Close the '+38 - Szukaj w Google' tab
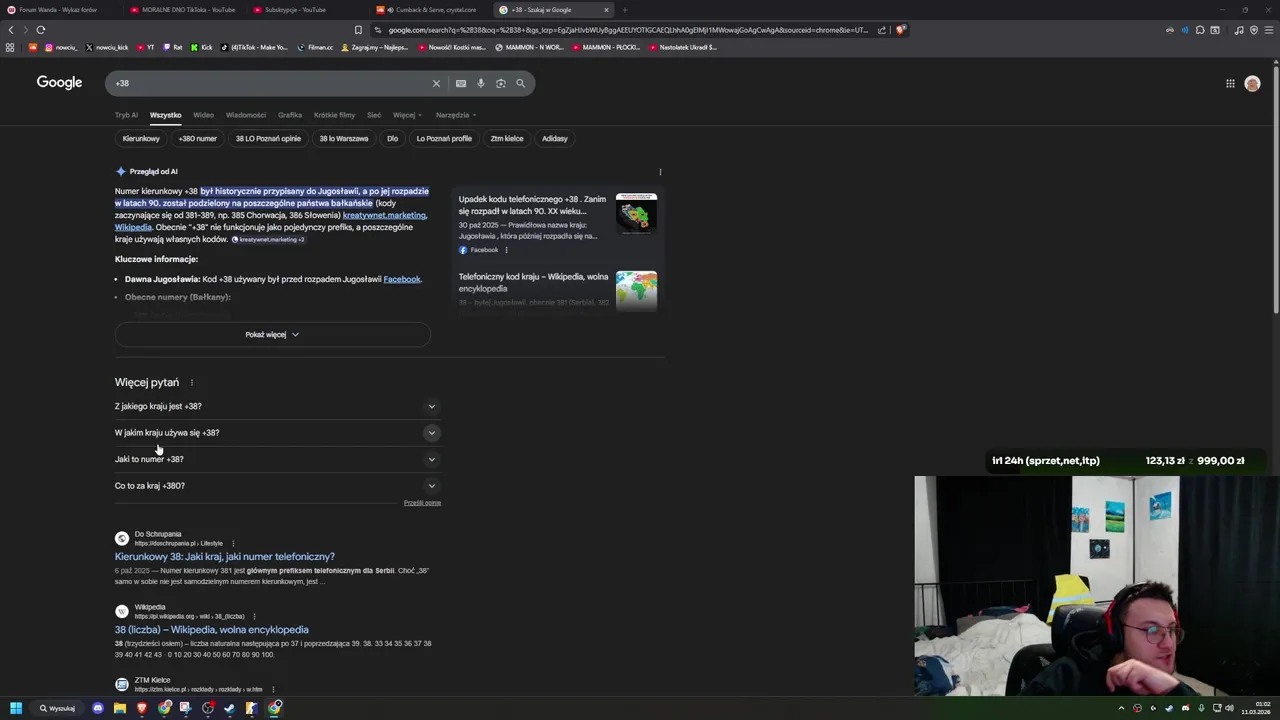 pos(605,10)
